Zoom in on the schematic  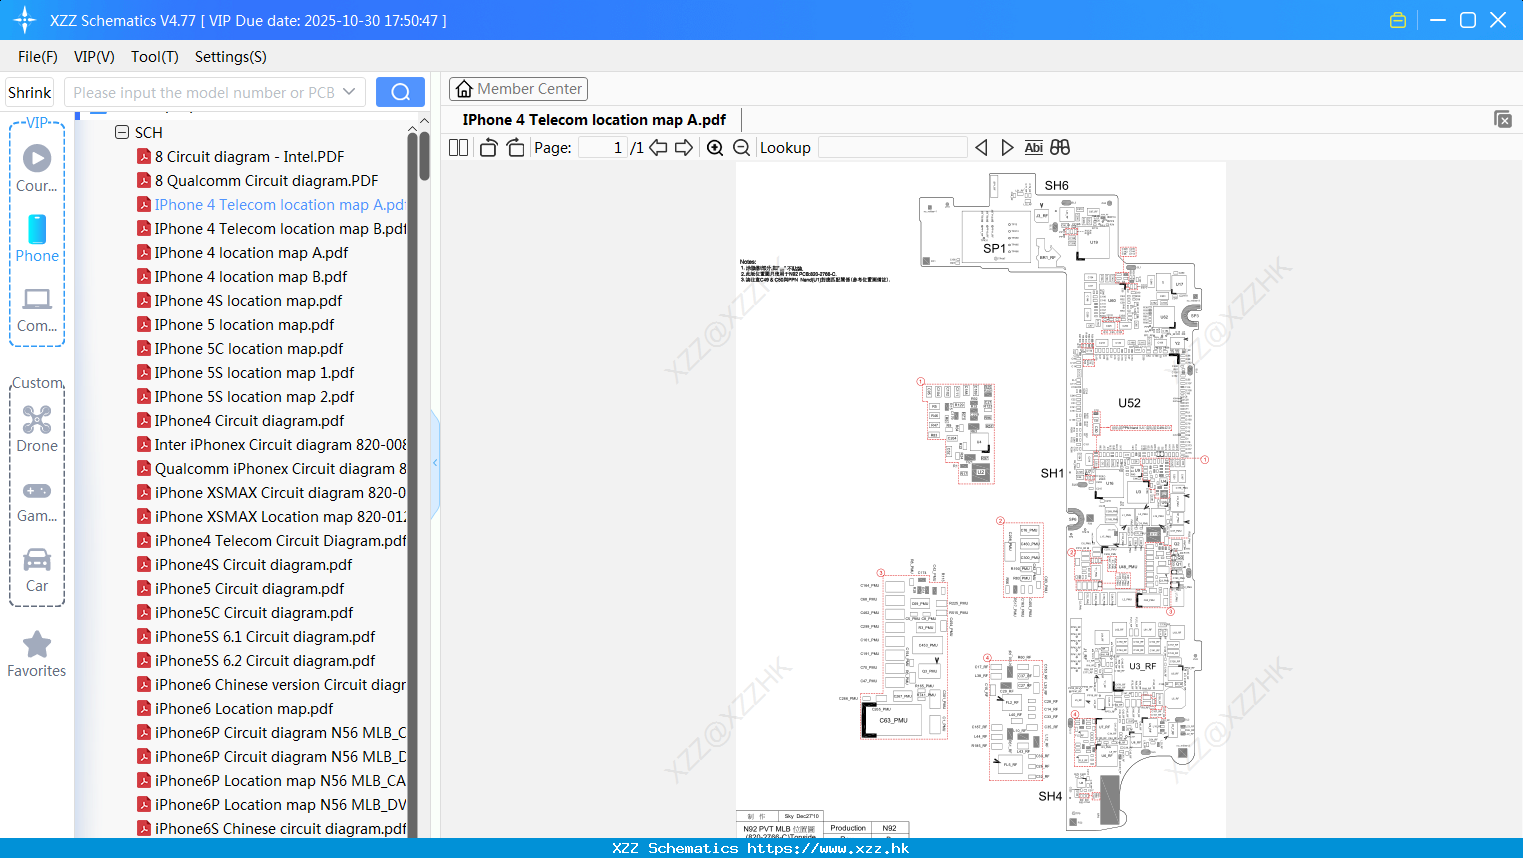pyautogui.click(x=715, y=147)
